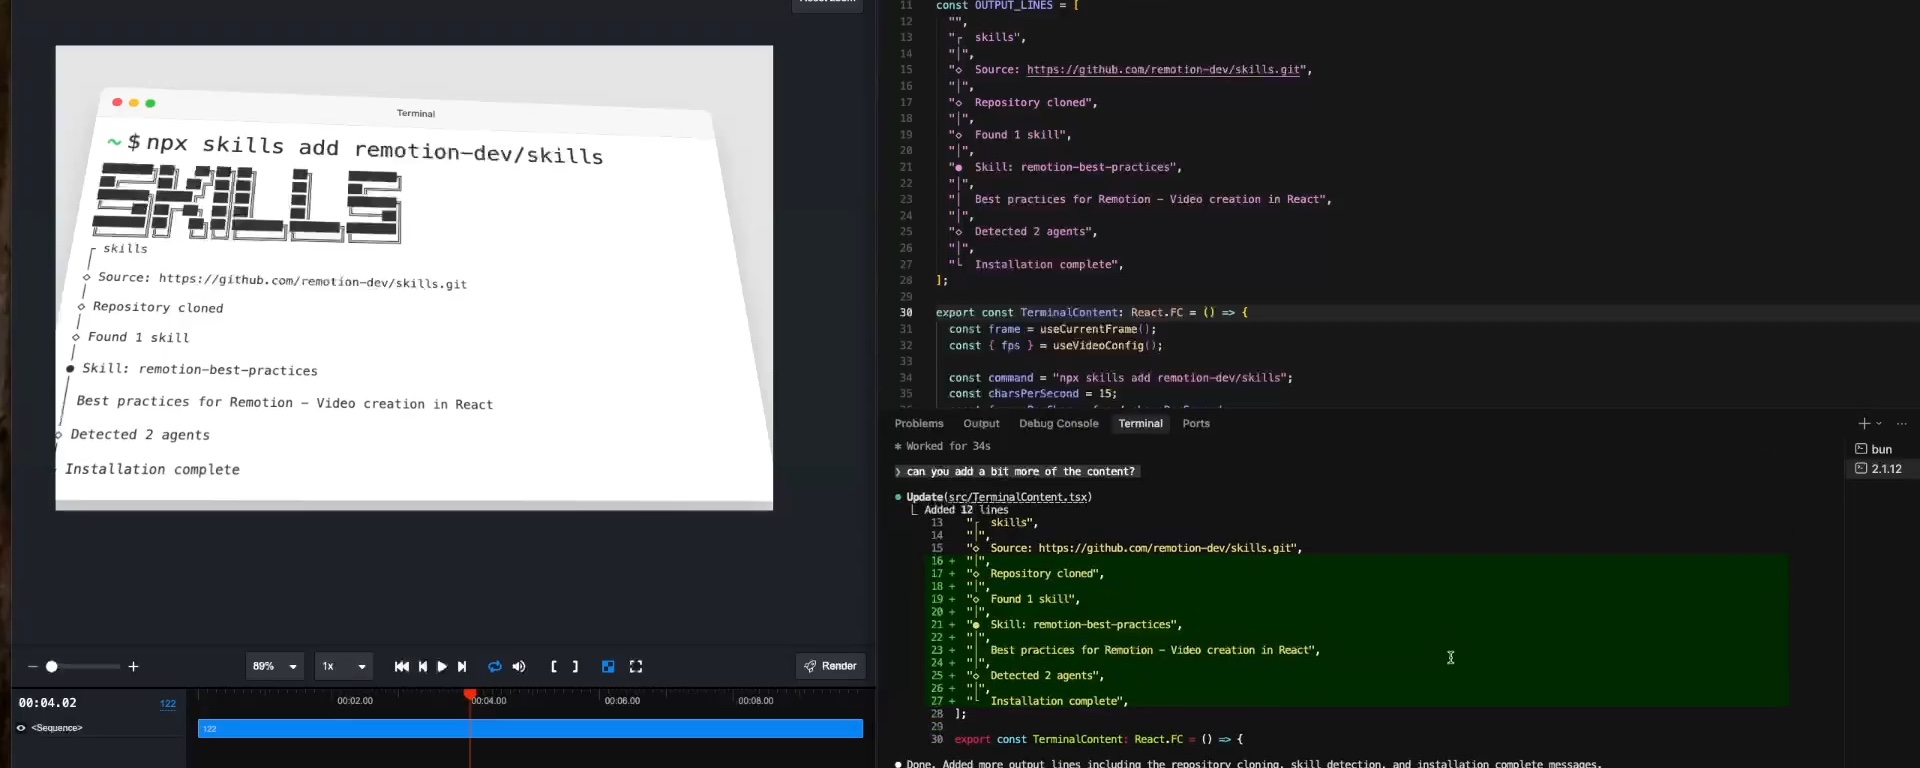Step back one frame
Viewport: 1920px width, 768px height.
423,667
